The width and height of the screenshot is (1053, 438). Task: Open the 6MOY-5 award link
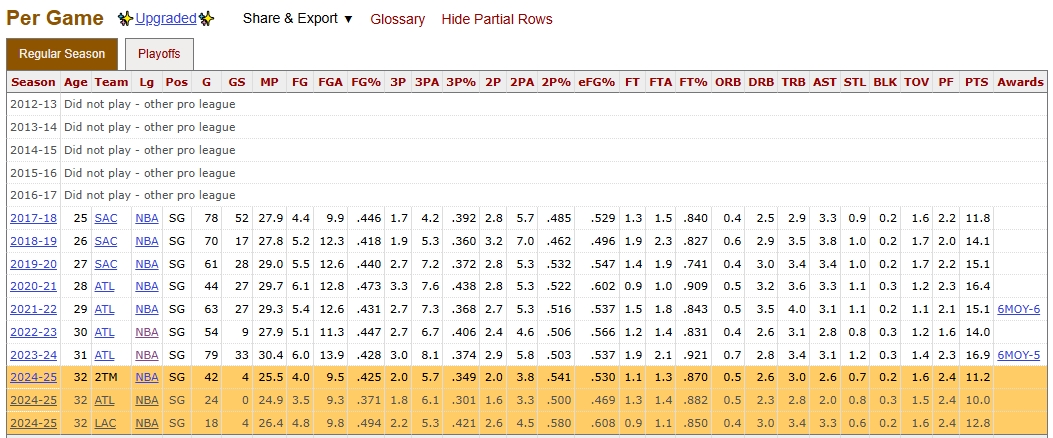point(1019,355)
